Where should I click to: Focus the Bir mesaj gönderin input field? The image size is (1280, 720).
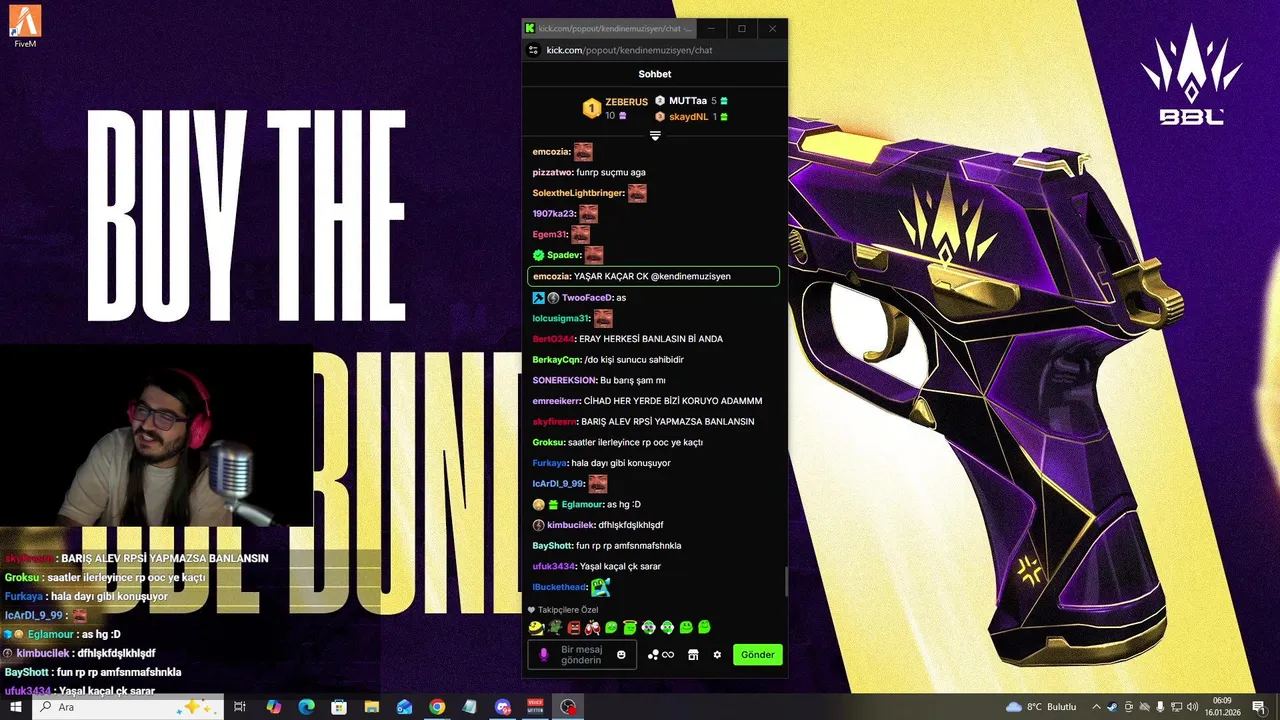tap(582, 655)
